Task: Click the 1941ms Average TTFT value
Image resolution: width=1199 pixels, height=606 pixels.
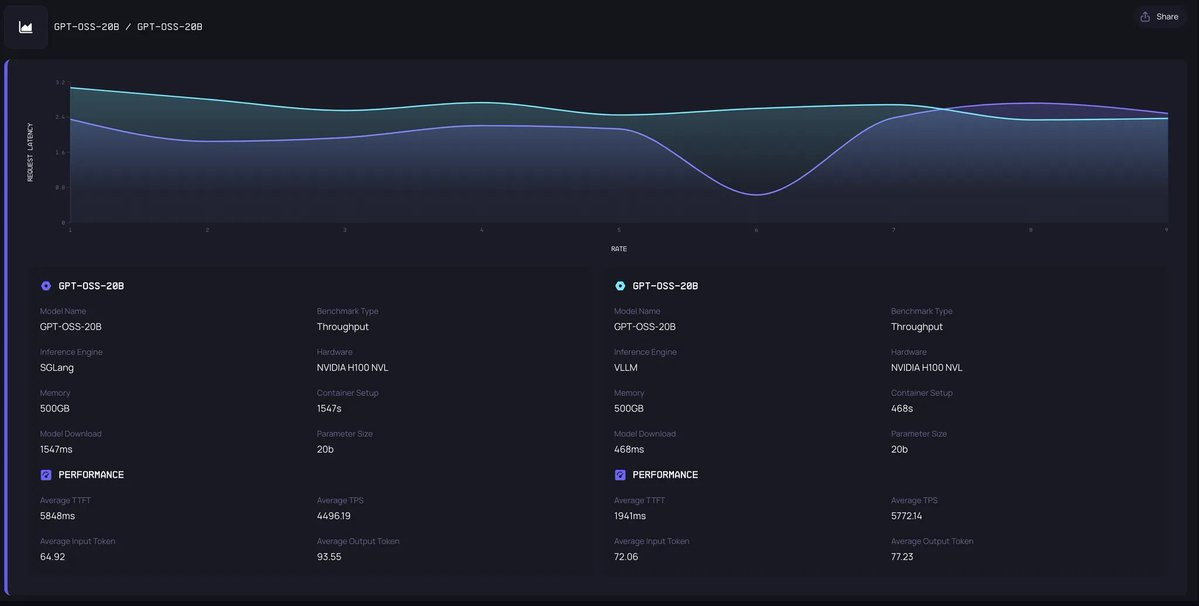Action: click(630, 516)
